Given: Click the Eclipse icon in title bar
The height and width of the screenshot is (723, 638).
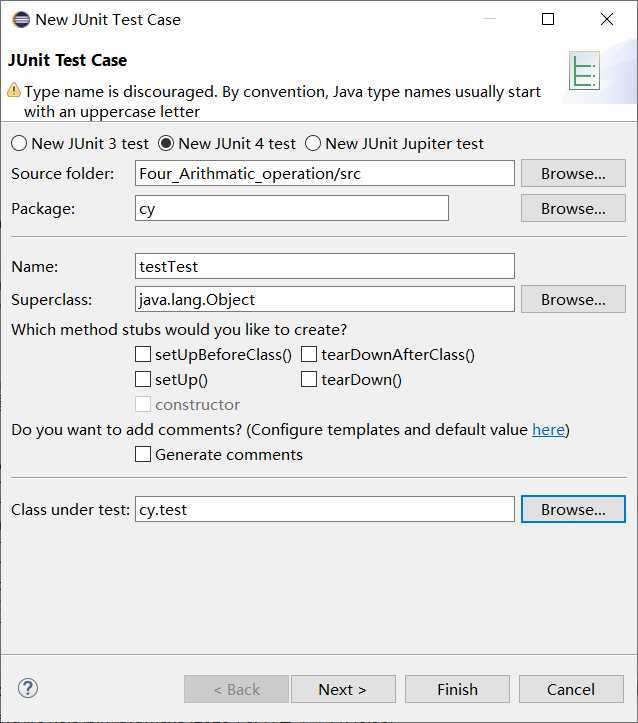Looking at the screenshot, I should (x=20, y=19).
